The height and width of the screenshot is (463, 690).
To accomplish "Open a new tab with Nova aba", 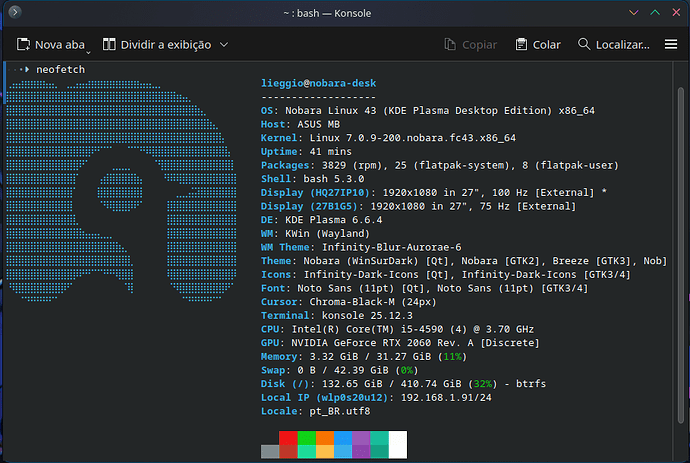I will [x=51, y=44].
